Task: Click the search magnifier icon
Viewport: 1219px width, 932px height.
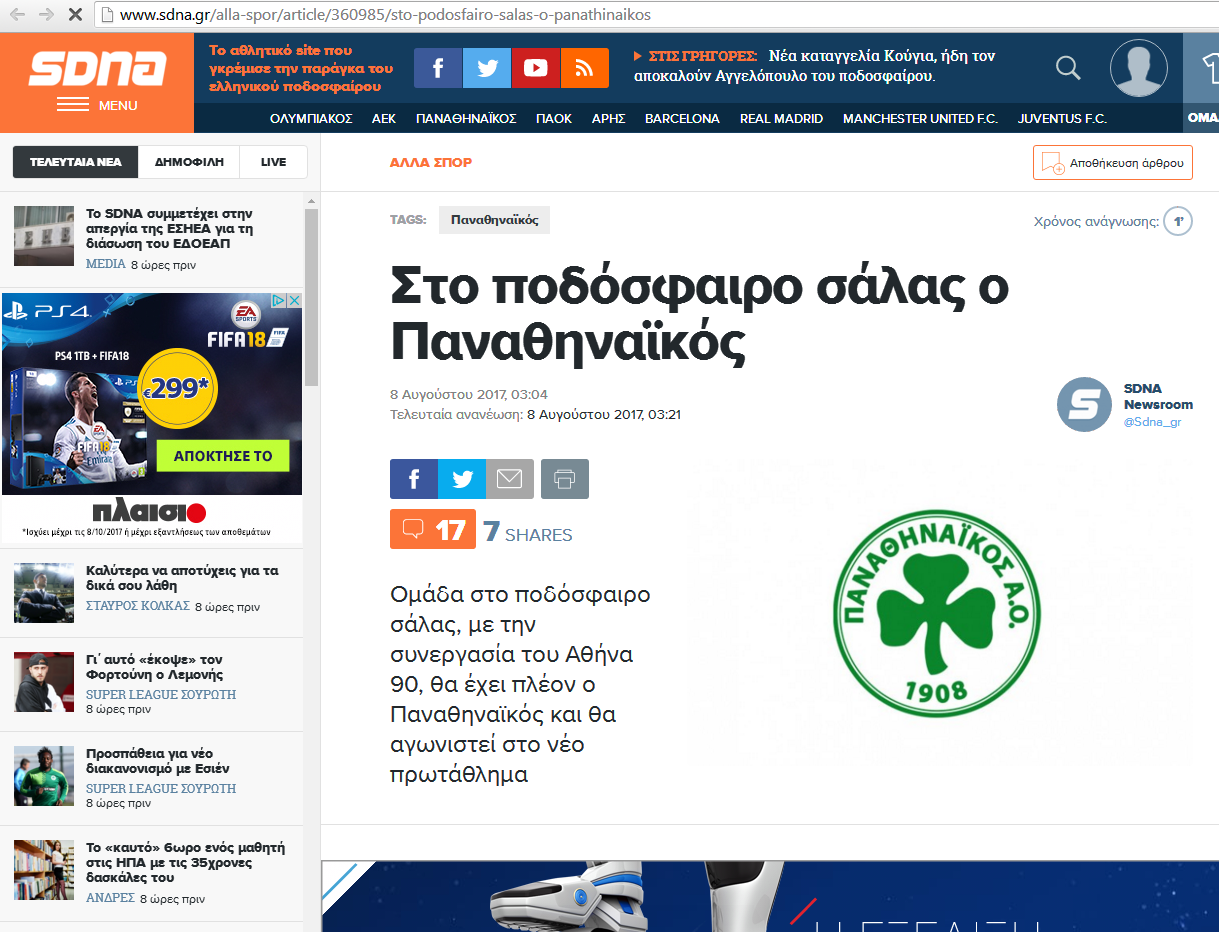Action: [1068, 68]
